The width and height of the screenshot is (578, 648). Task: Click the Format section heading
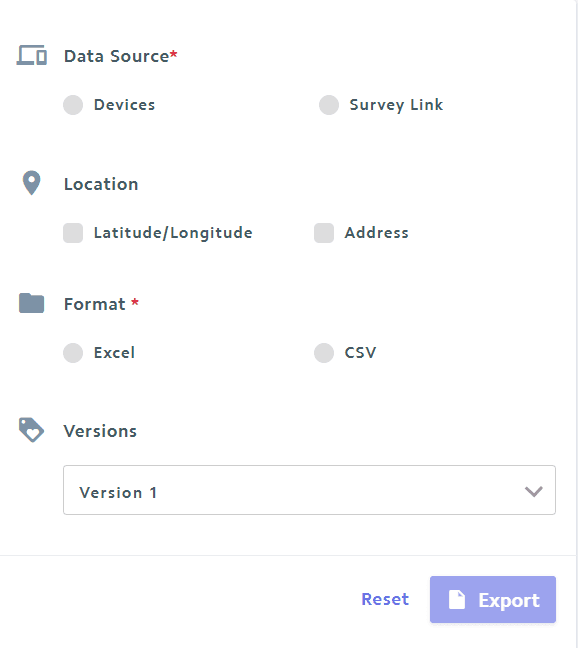[x=95, y=304]
